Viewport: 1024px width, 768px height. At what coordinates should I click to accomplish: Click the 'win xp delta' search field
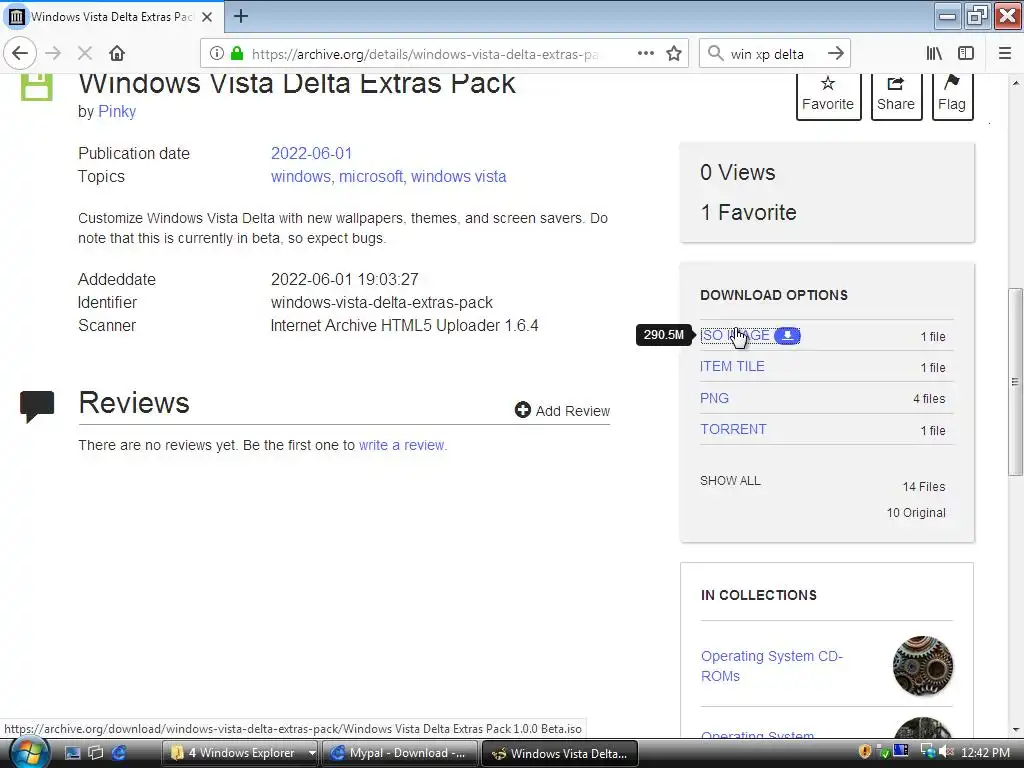[767, 54]
